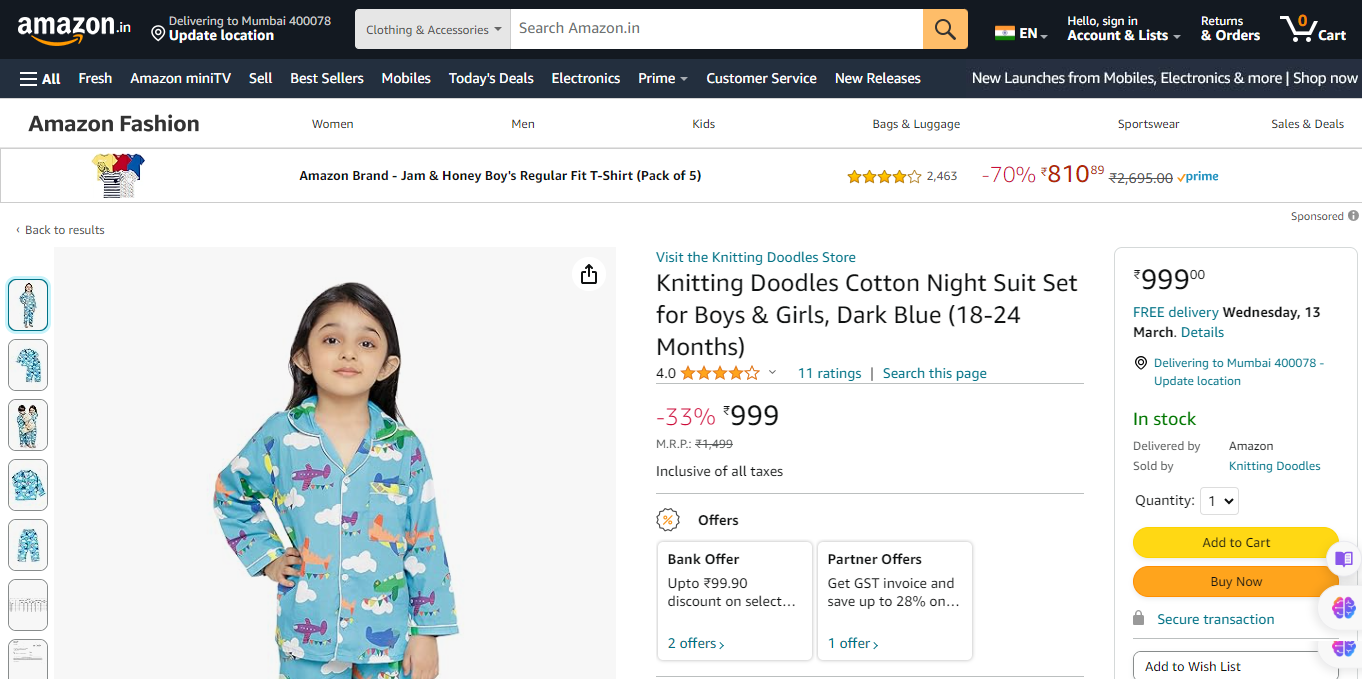
Task: Expand star ratings breakdown chevron
Action: click(772, 373)
